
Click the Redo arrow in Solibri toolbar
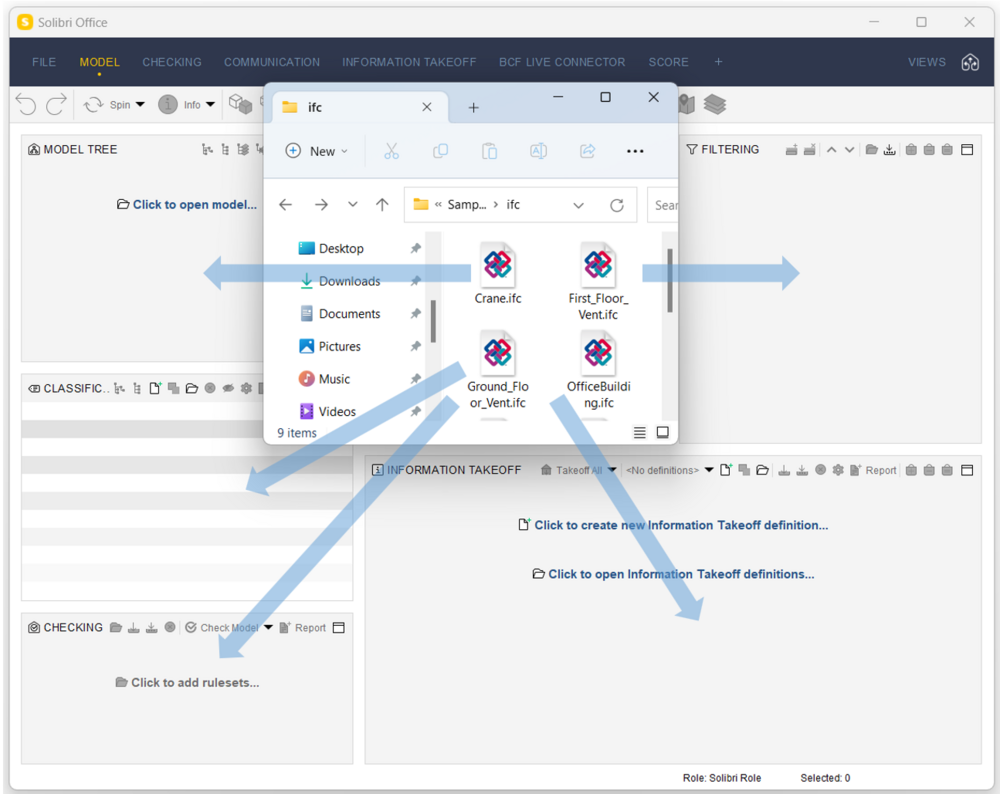pyautogui.click(x=57, y=104)
